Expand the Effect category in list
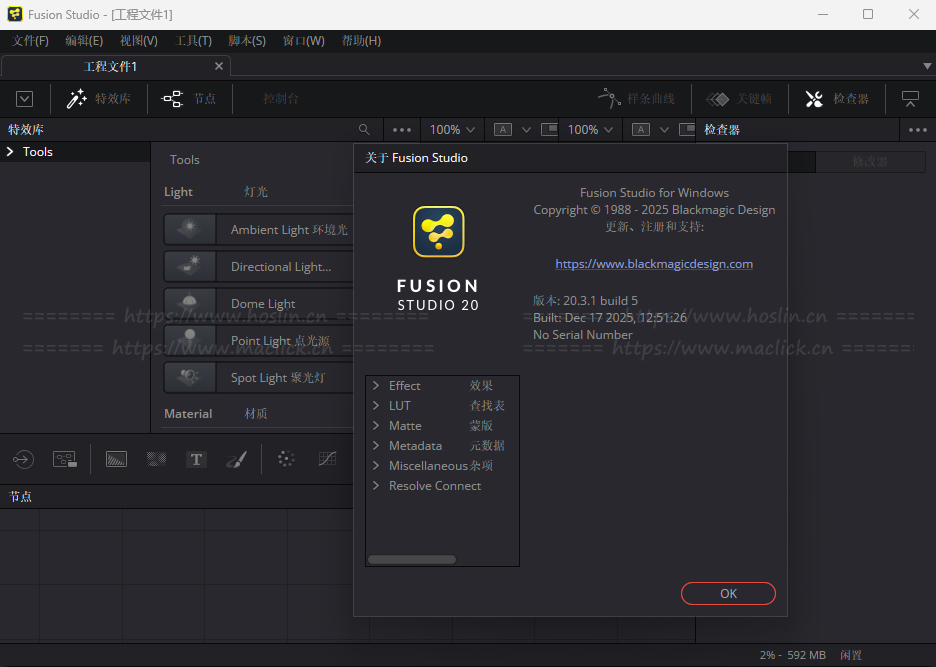936x667 pixels. point(376,386)
